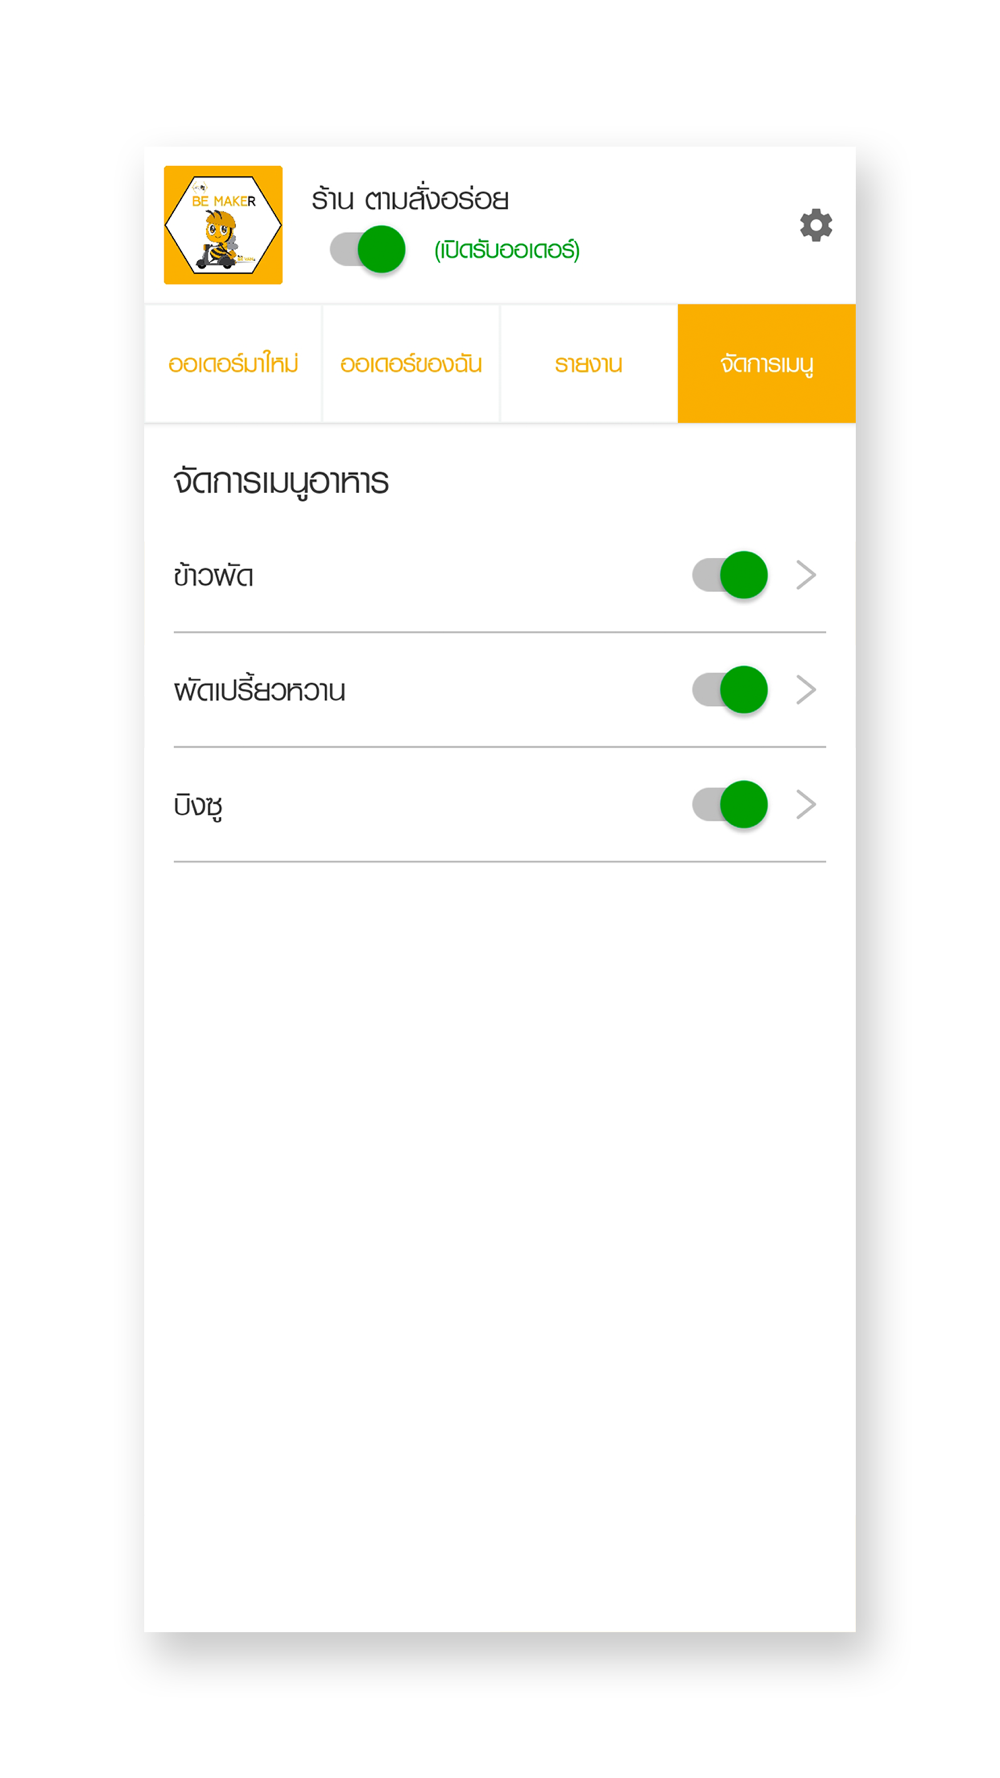Open ผัดเปรี้ยวหวาน via the right chevron

point(806,690)
